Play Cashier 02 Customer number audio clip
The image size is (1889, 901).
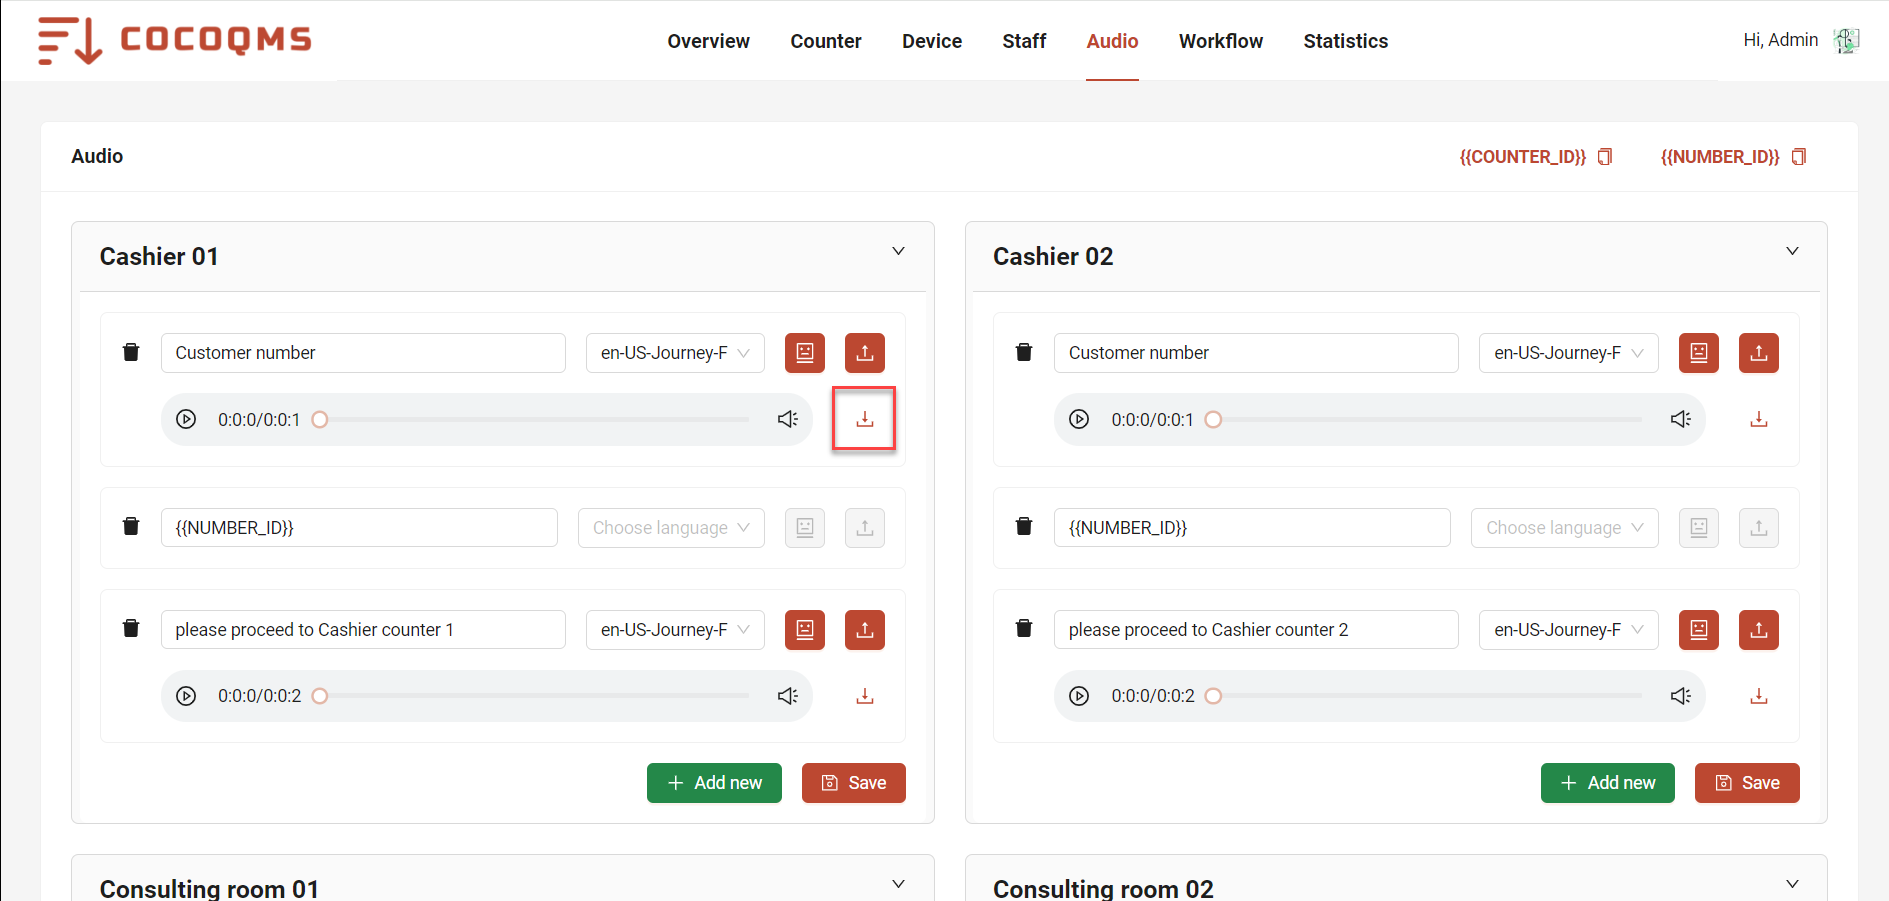[1079, 419]
